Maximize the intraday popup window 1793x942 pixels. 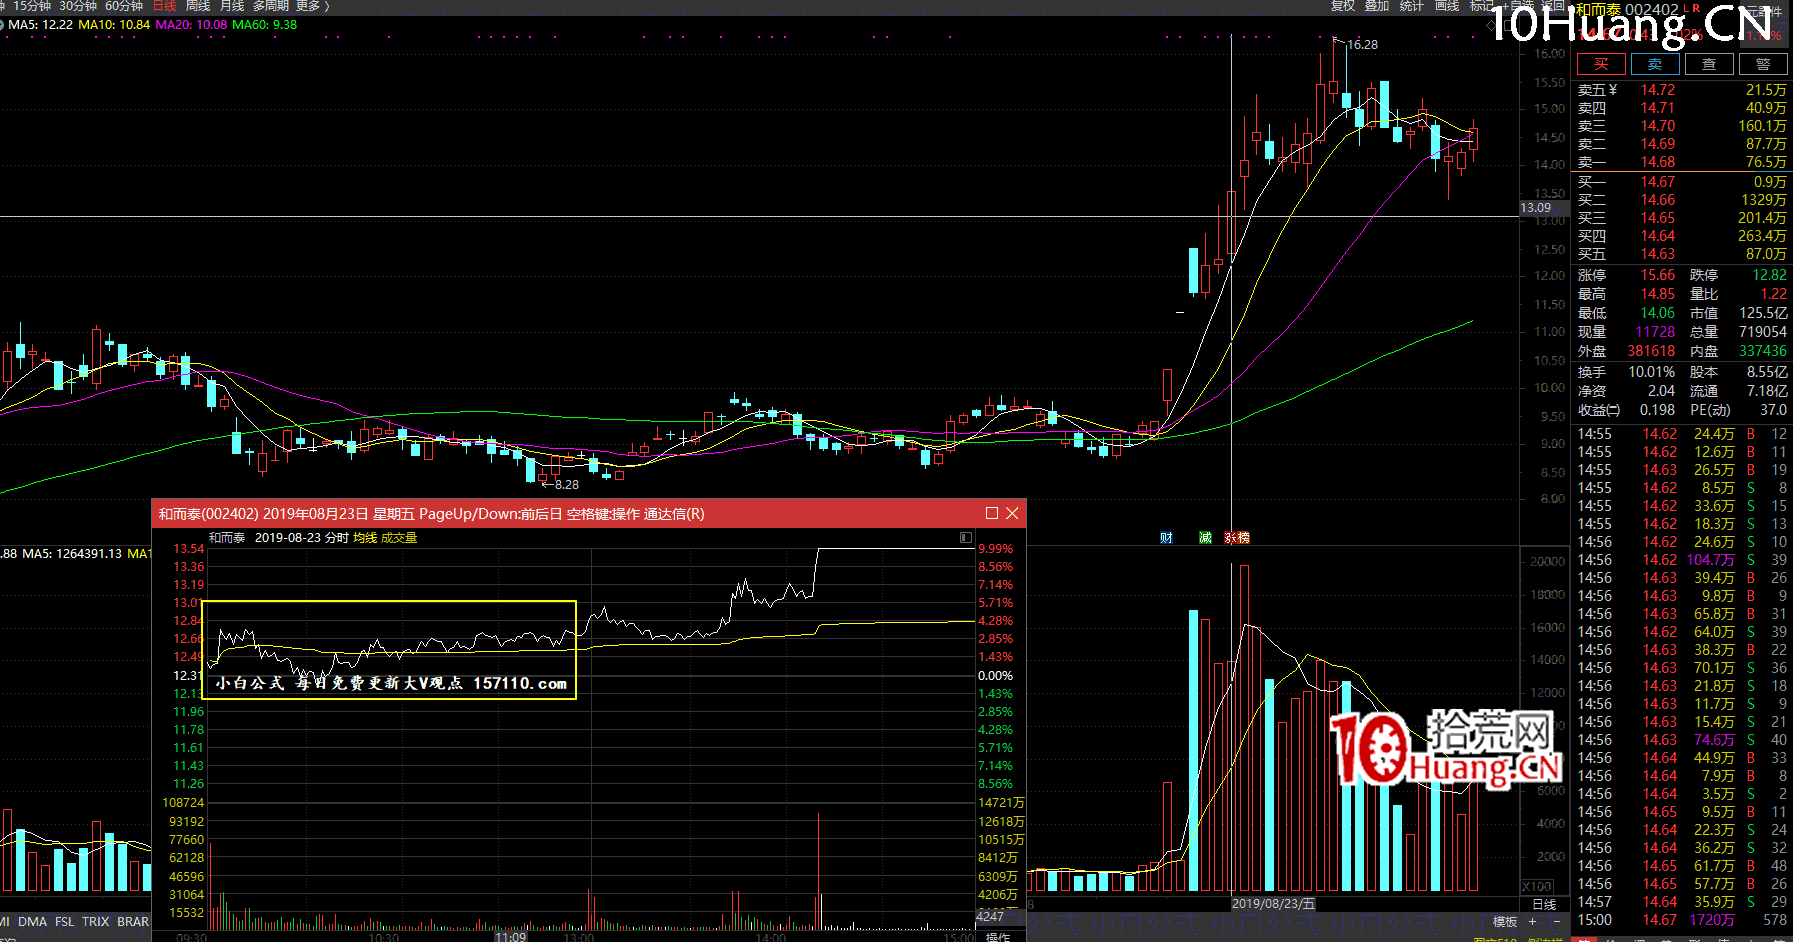[x=992, y=514]
